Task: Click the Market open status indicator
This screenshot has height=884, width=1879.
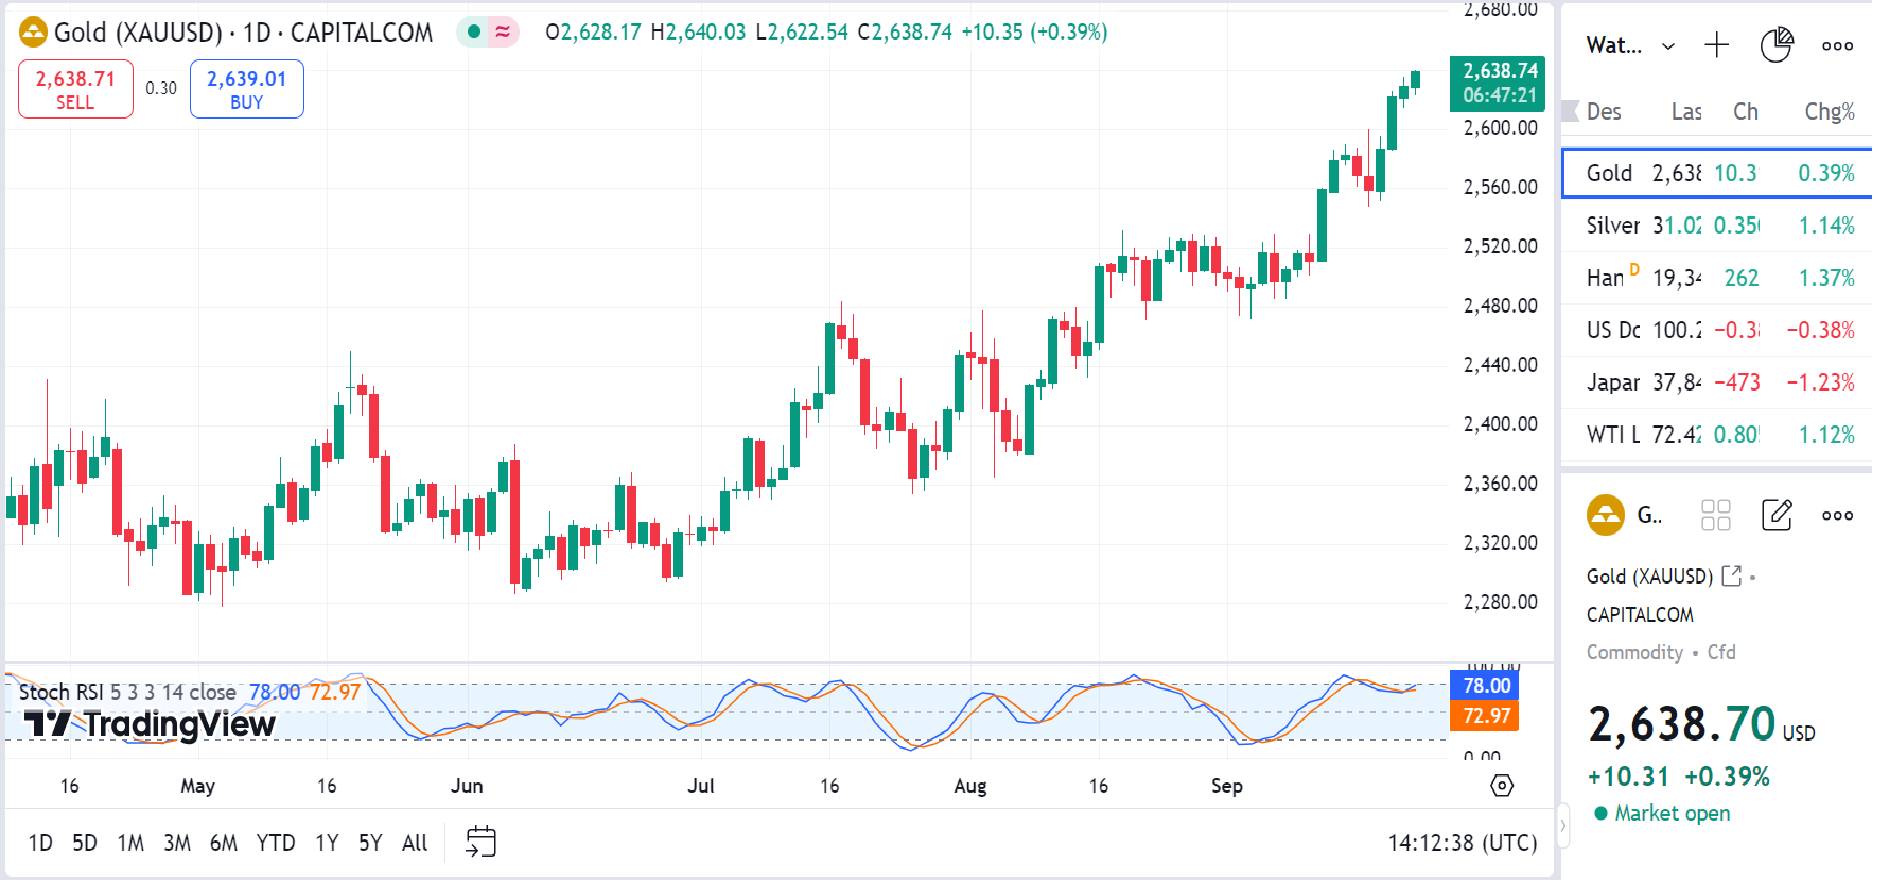Action: tap(1662, 813)
